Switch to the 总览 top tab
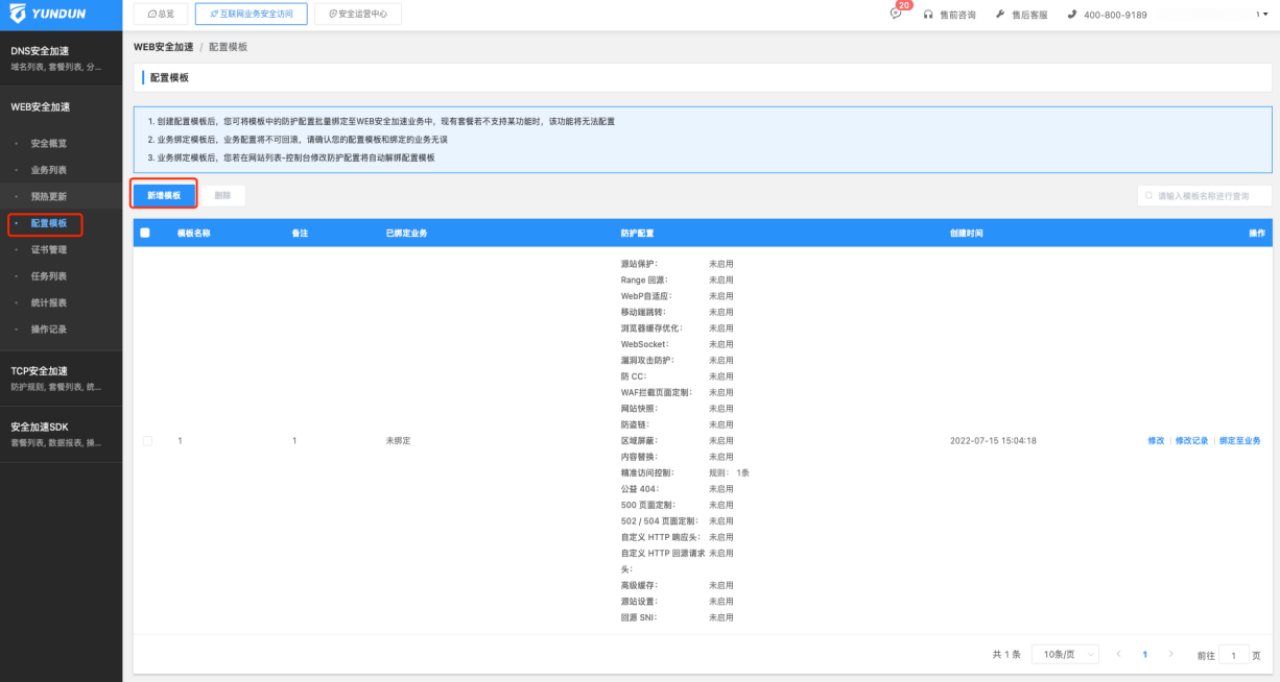Viewport: 1280px width, 682px height. (160, 15)
